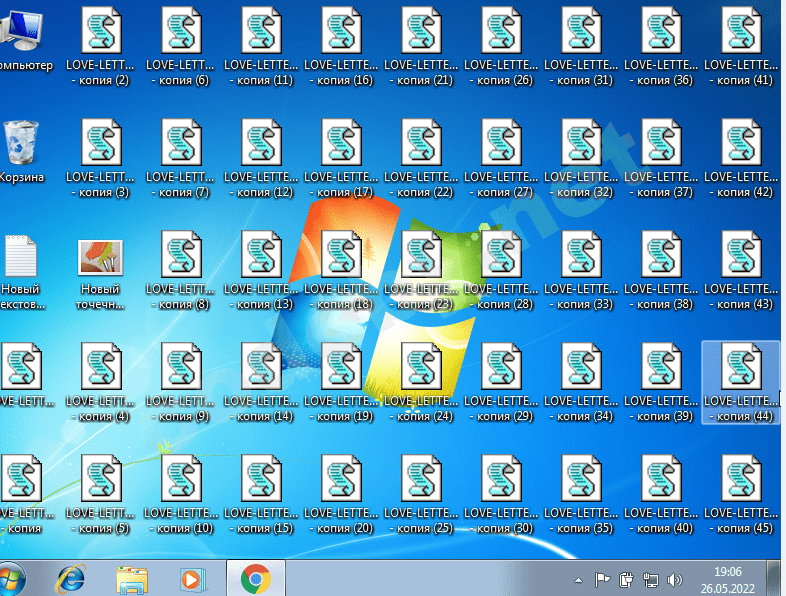Select LOVE-LETTER копия (45) file icon
The image size is (786, 596).
(x=741, y=479)
